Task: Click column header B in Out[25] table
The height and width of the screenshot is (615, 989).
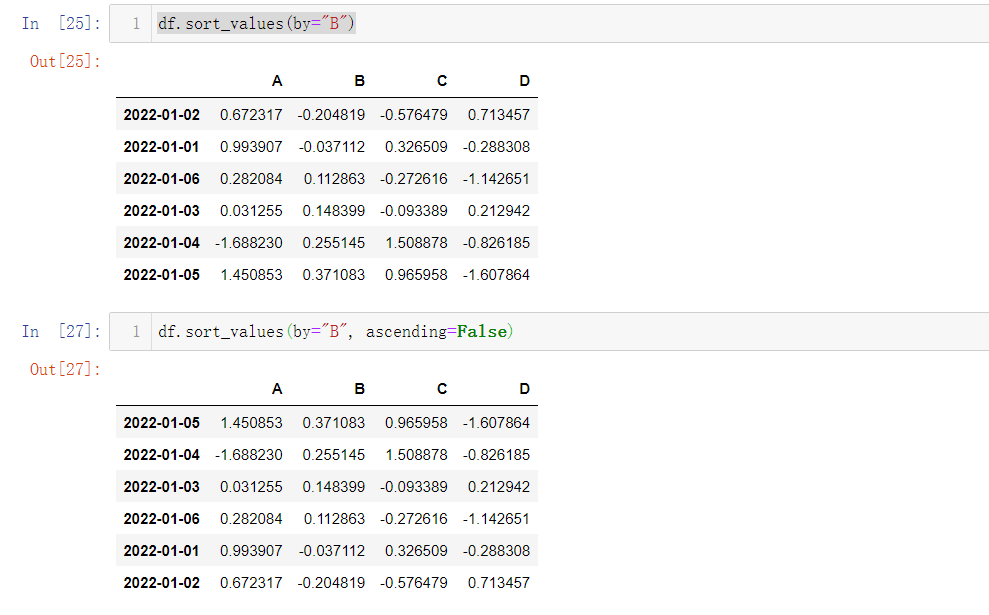Action: click(x=360, y=81)
